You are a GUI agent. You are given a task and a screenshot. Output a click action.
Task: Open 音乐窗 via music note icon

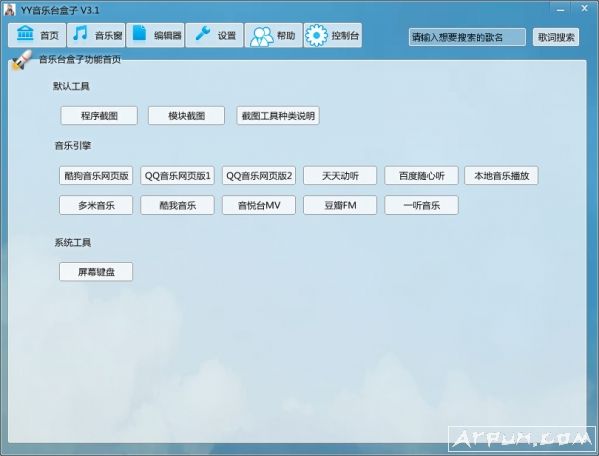tap(80, 34)
